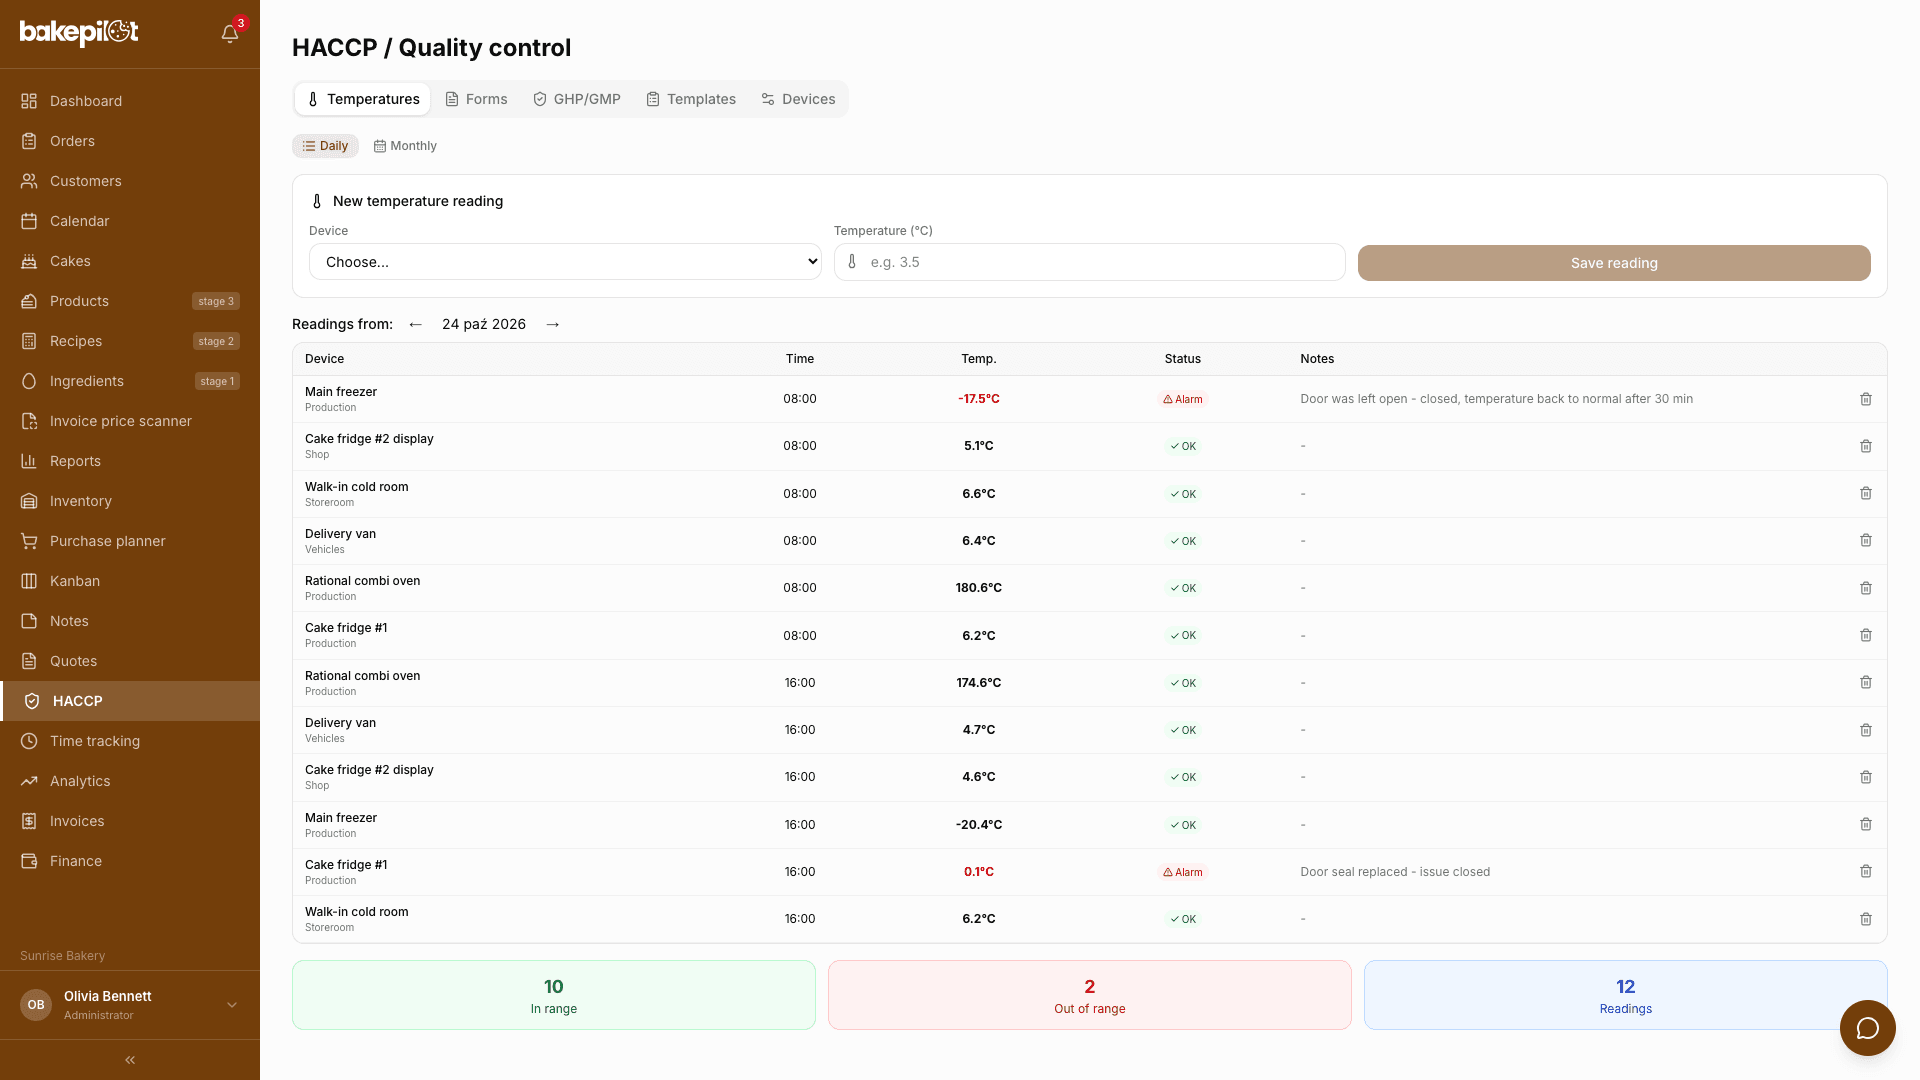Open Invoice price scanner
The height and width of the screenshot is (1080, 1920).
(130, 421)
